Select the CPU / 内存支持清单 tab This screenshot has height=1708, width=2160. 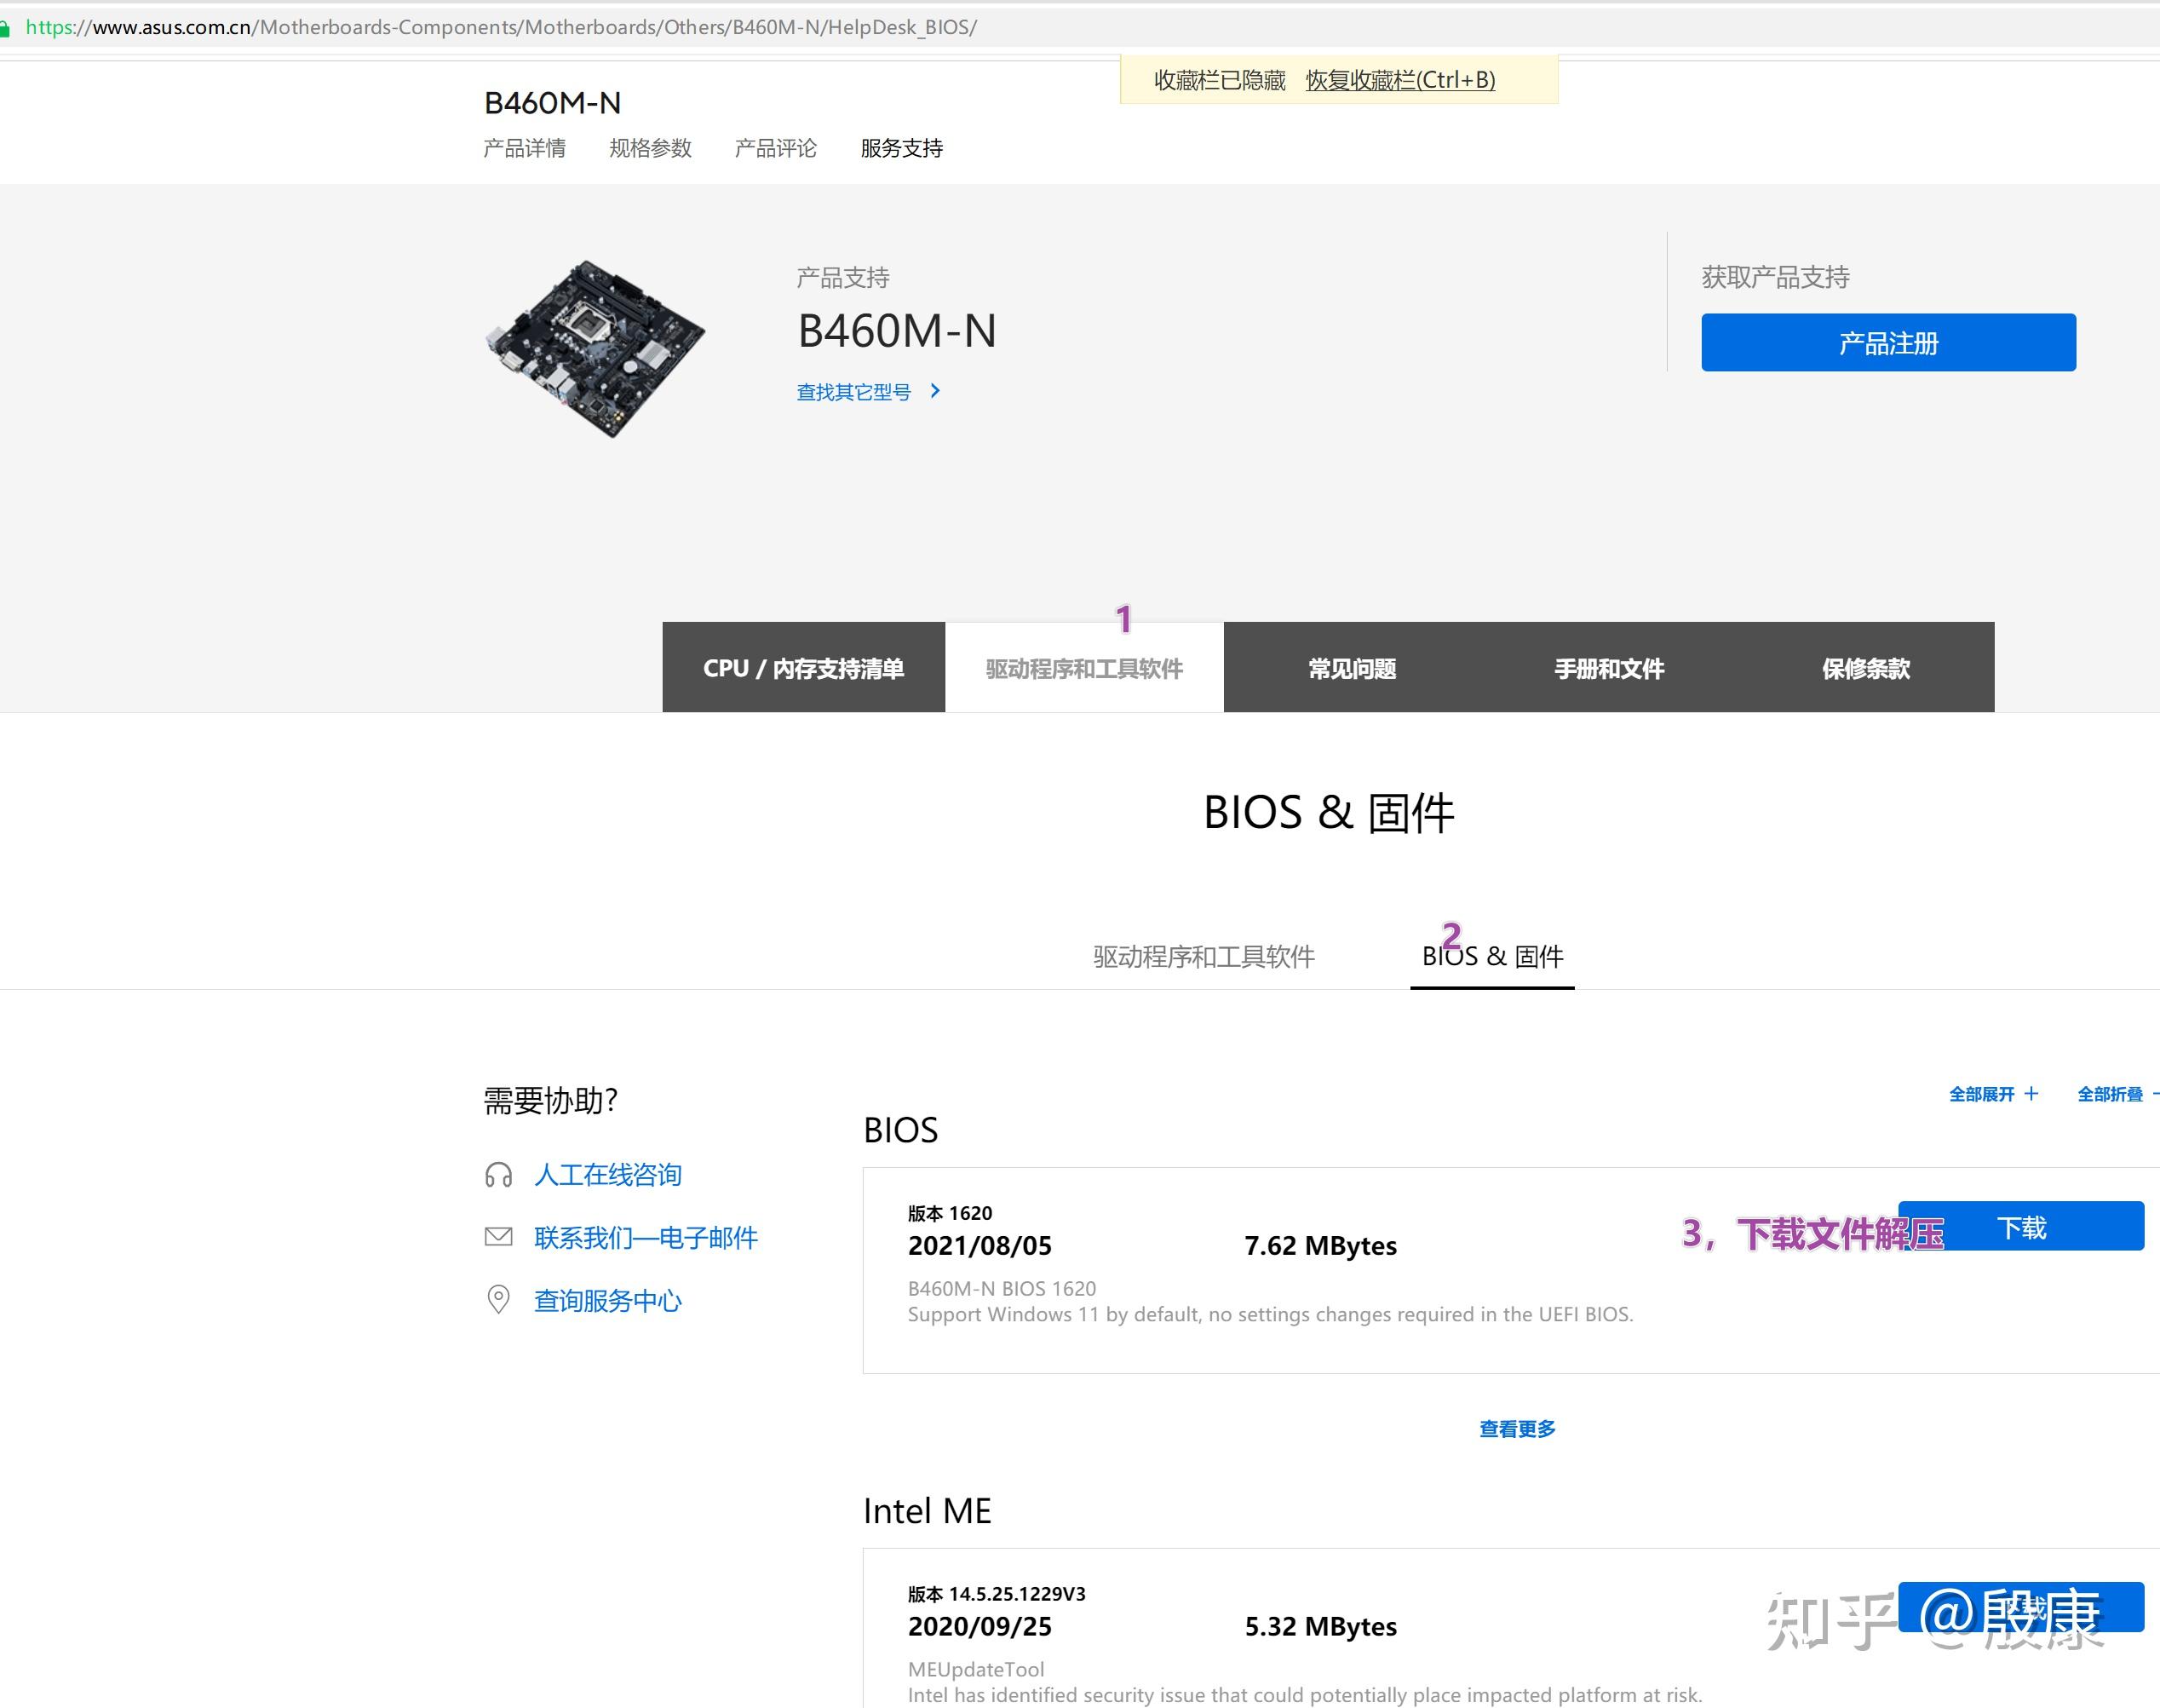(x=803, y=667)
